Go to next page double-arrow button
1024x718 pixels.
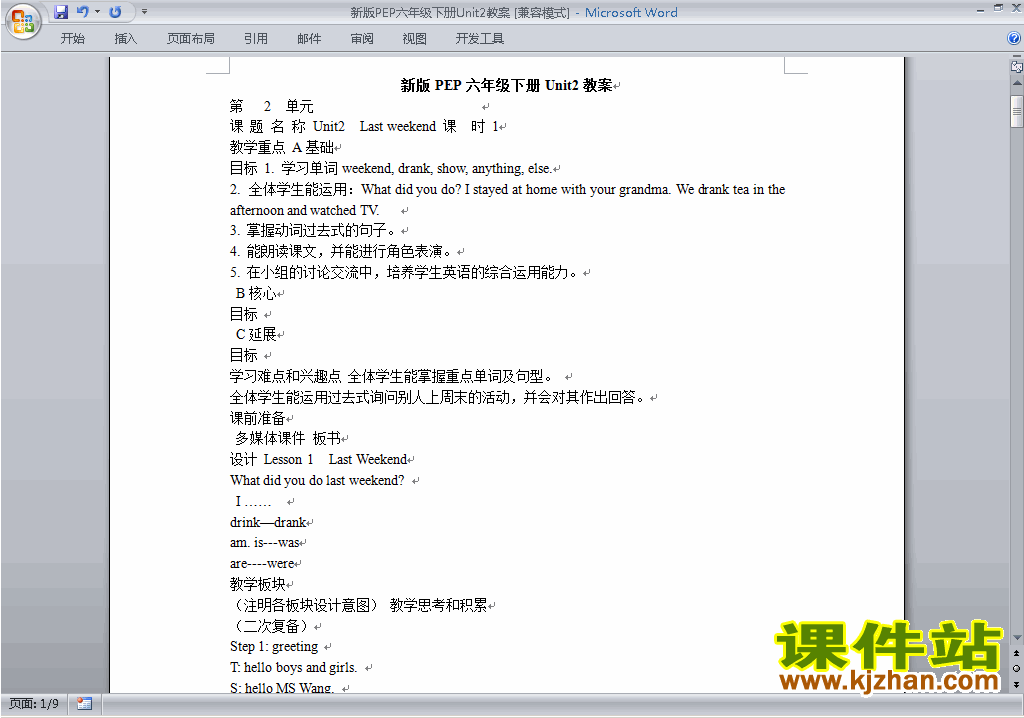(1016, 684)
